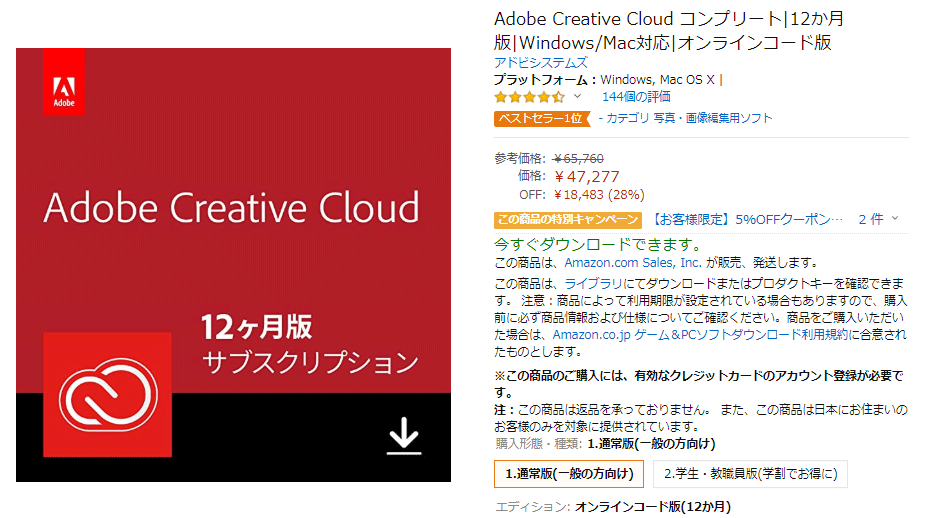
Task: Open the 144個の評価 reviews link
Action: click(636, 97)
